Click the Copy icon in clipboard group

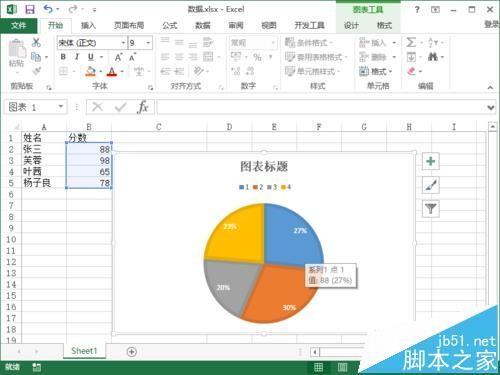(x=36, y=57)
